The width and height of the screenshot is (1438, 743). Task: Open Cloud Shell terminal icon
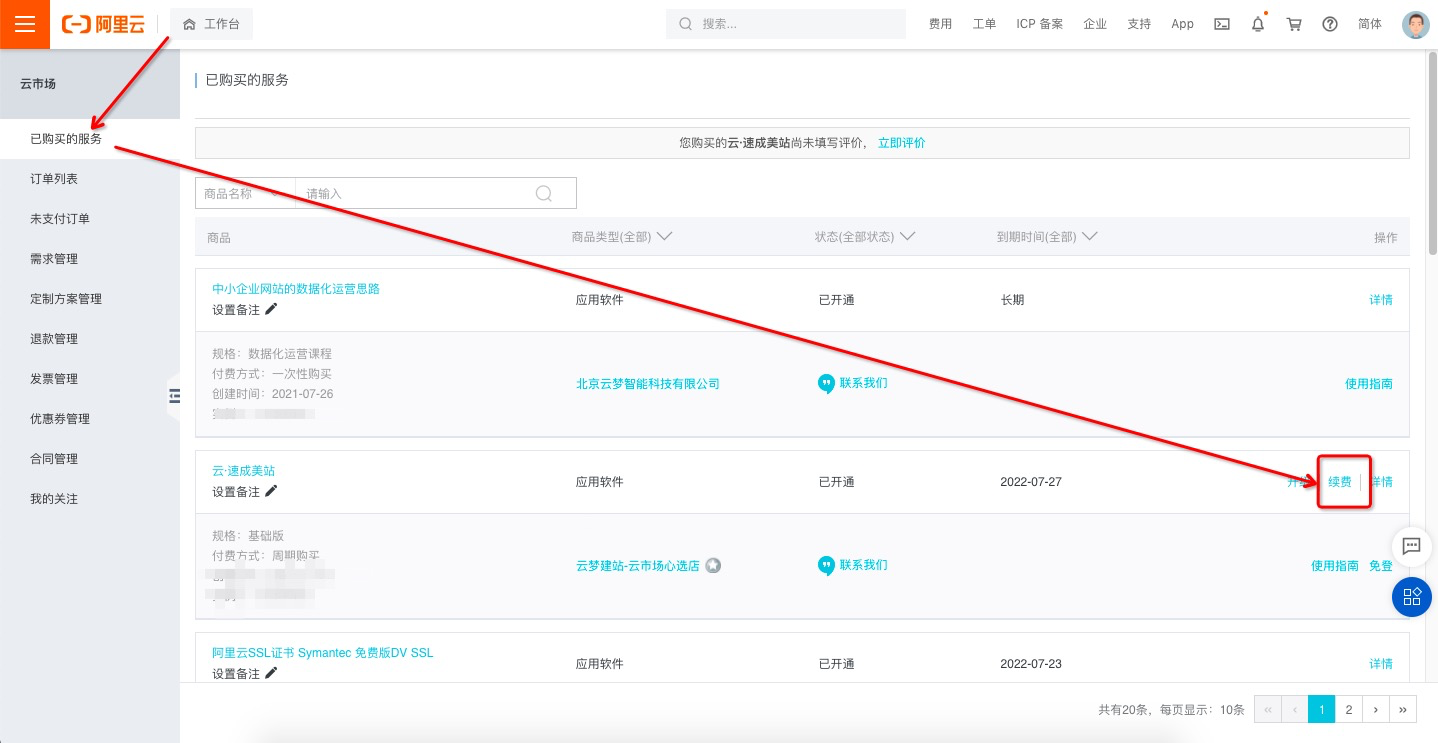[x=1221, y=24]
